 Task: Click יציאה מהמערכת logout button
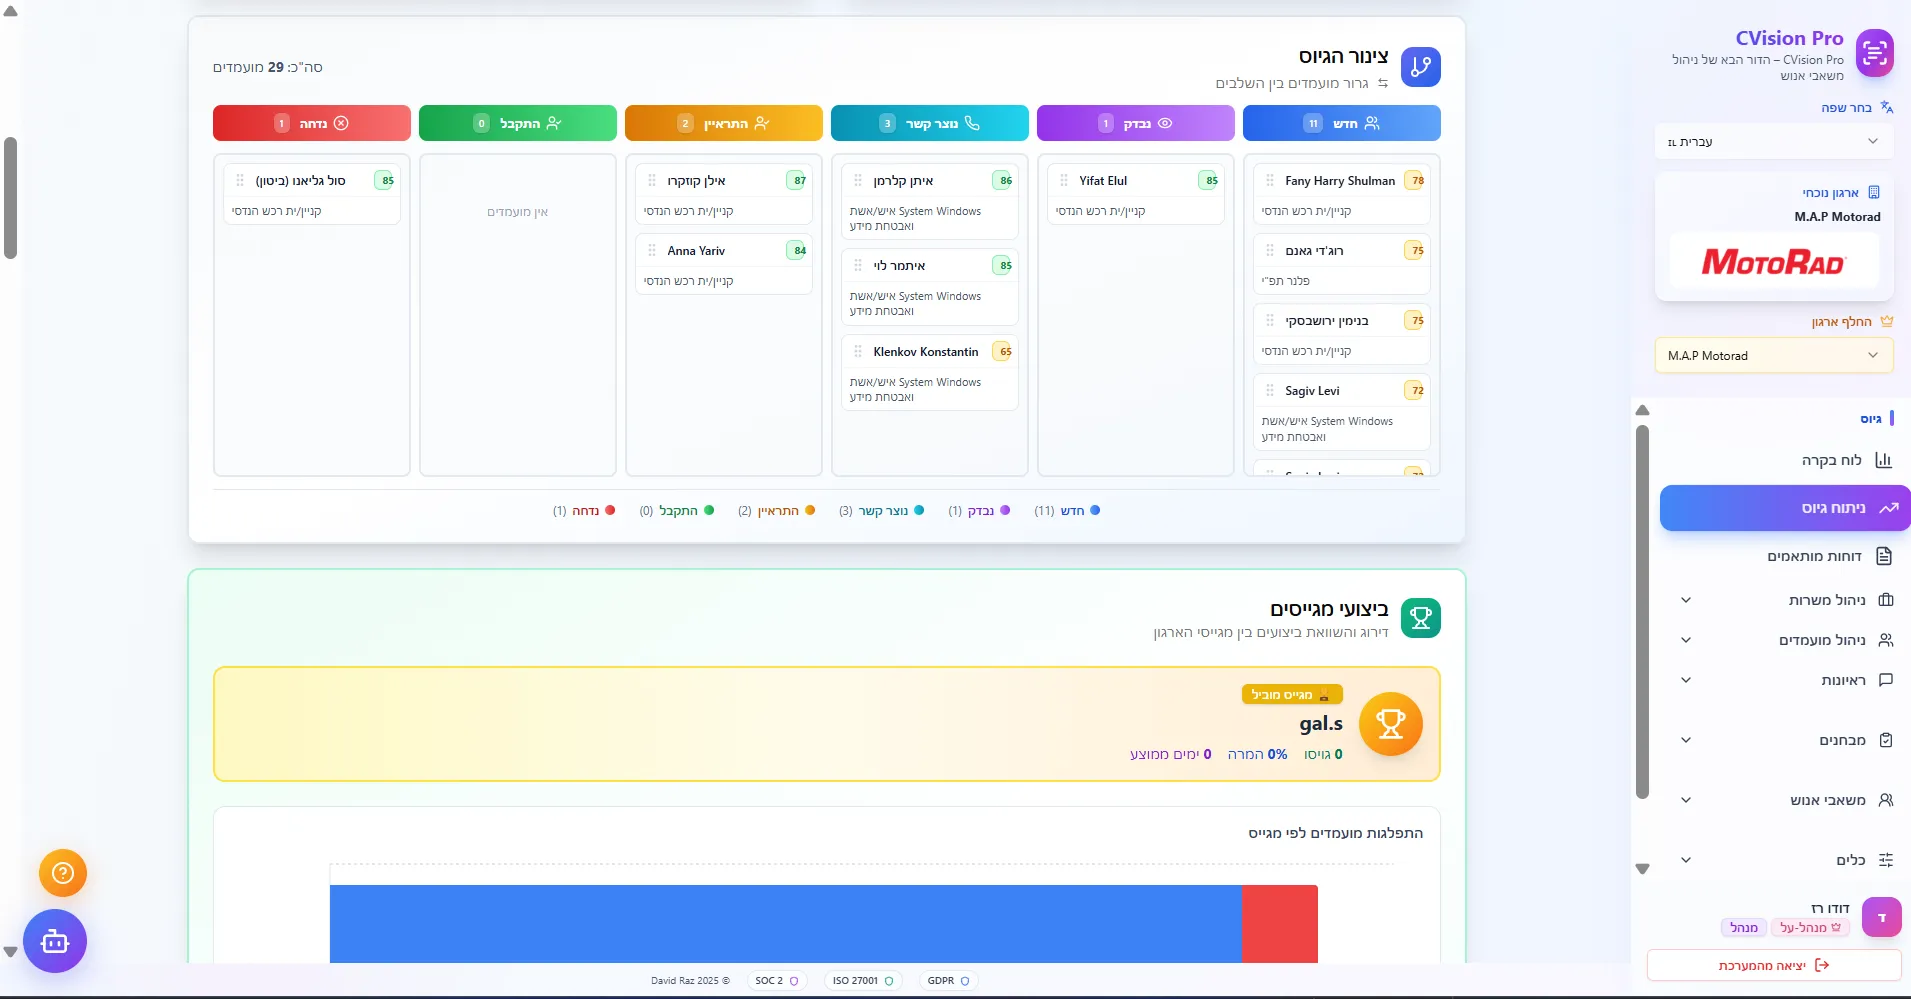(1774, 965)
